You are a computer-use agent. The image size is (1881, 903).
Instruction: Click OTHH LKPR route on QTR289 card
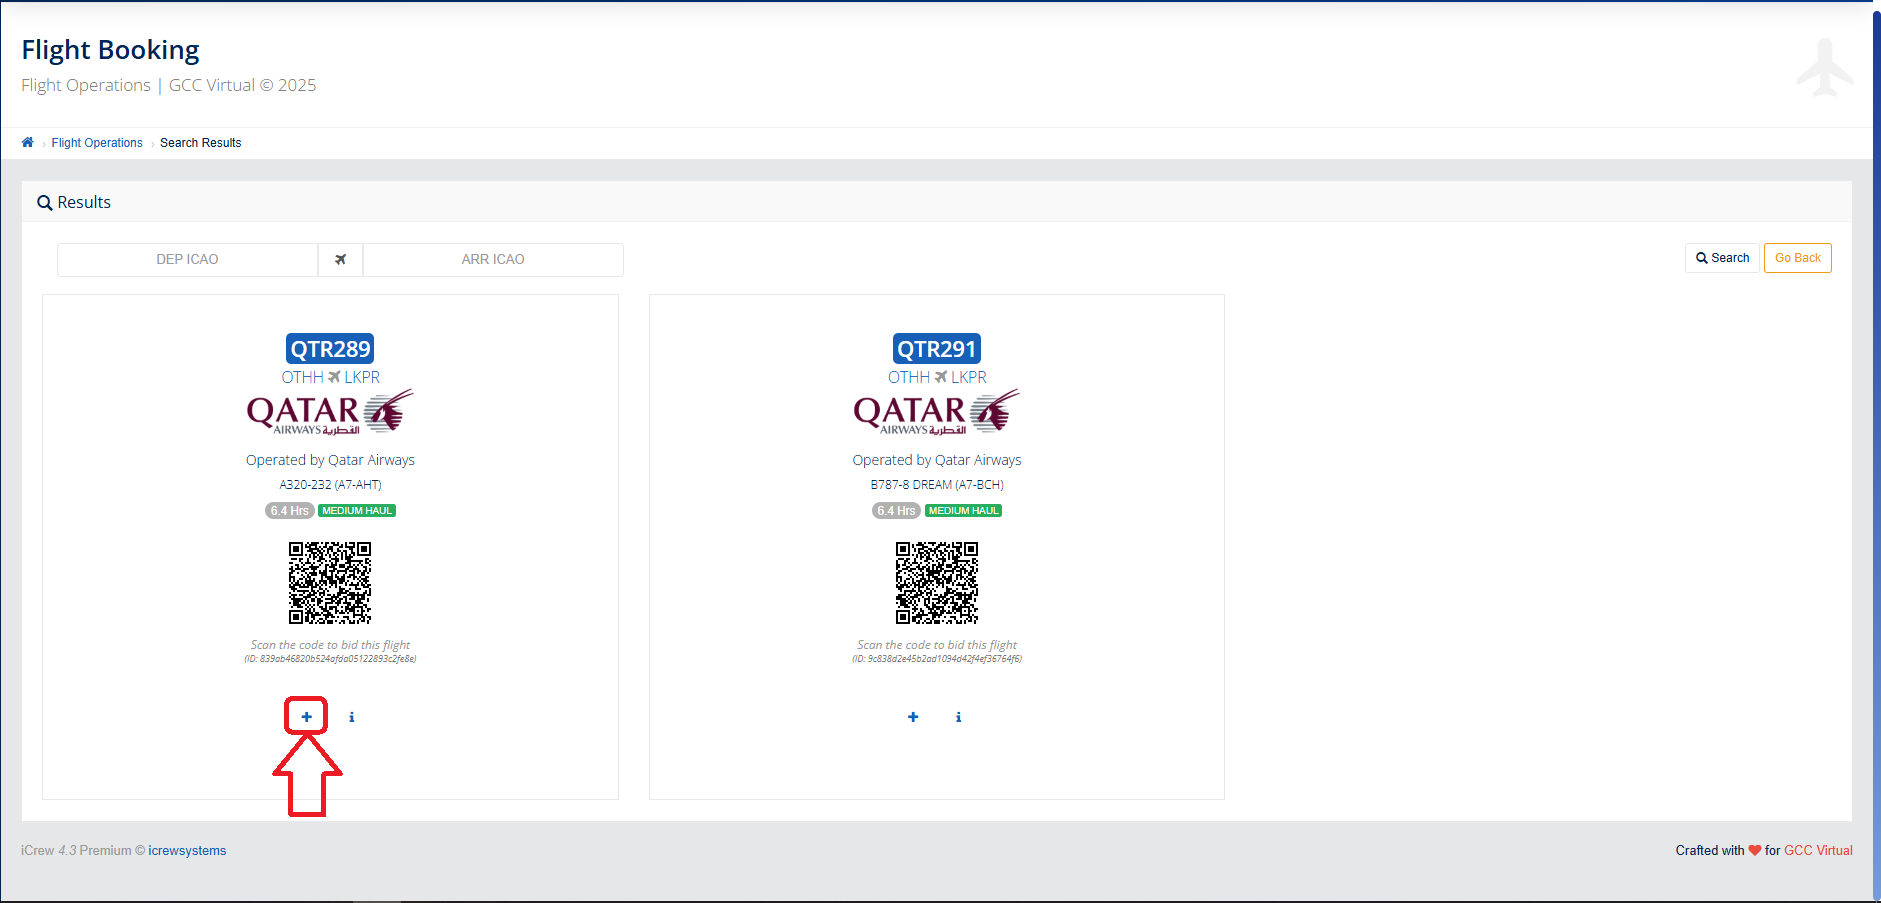pos(330,377)
